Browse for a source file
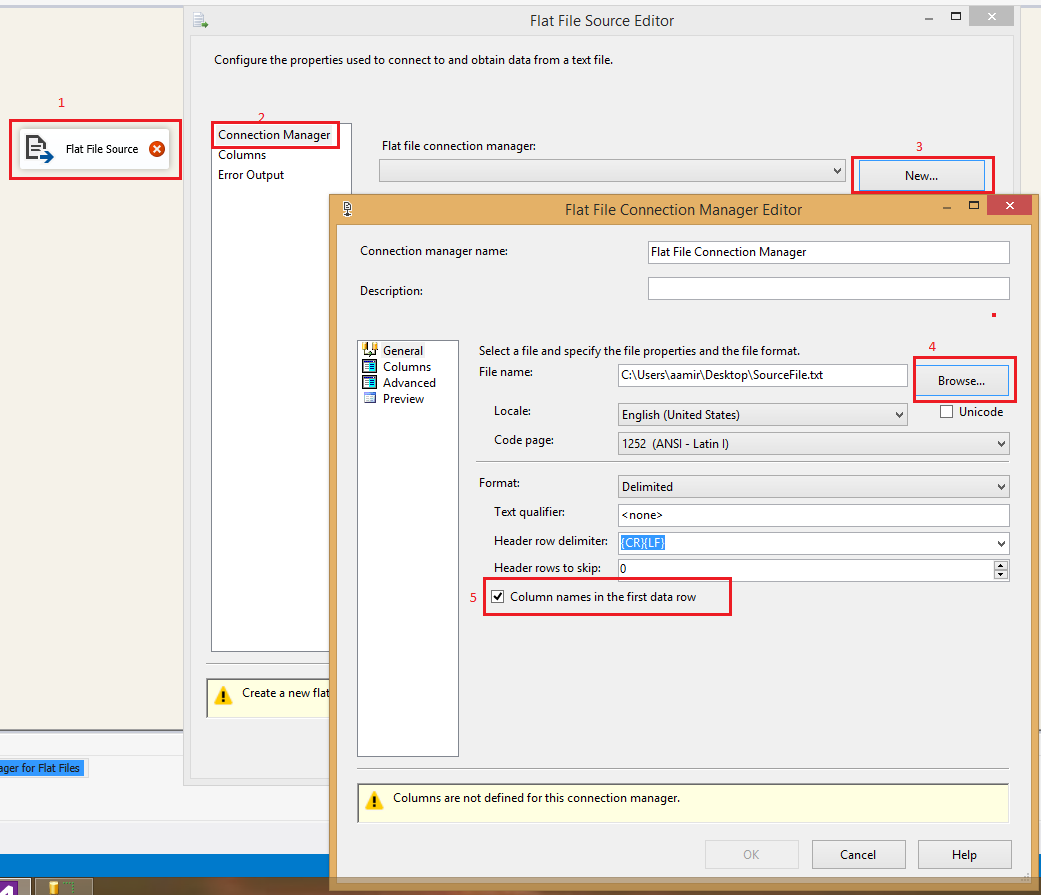The width and height of the screenshot is (1041, 895). click(963, 380)
